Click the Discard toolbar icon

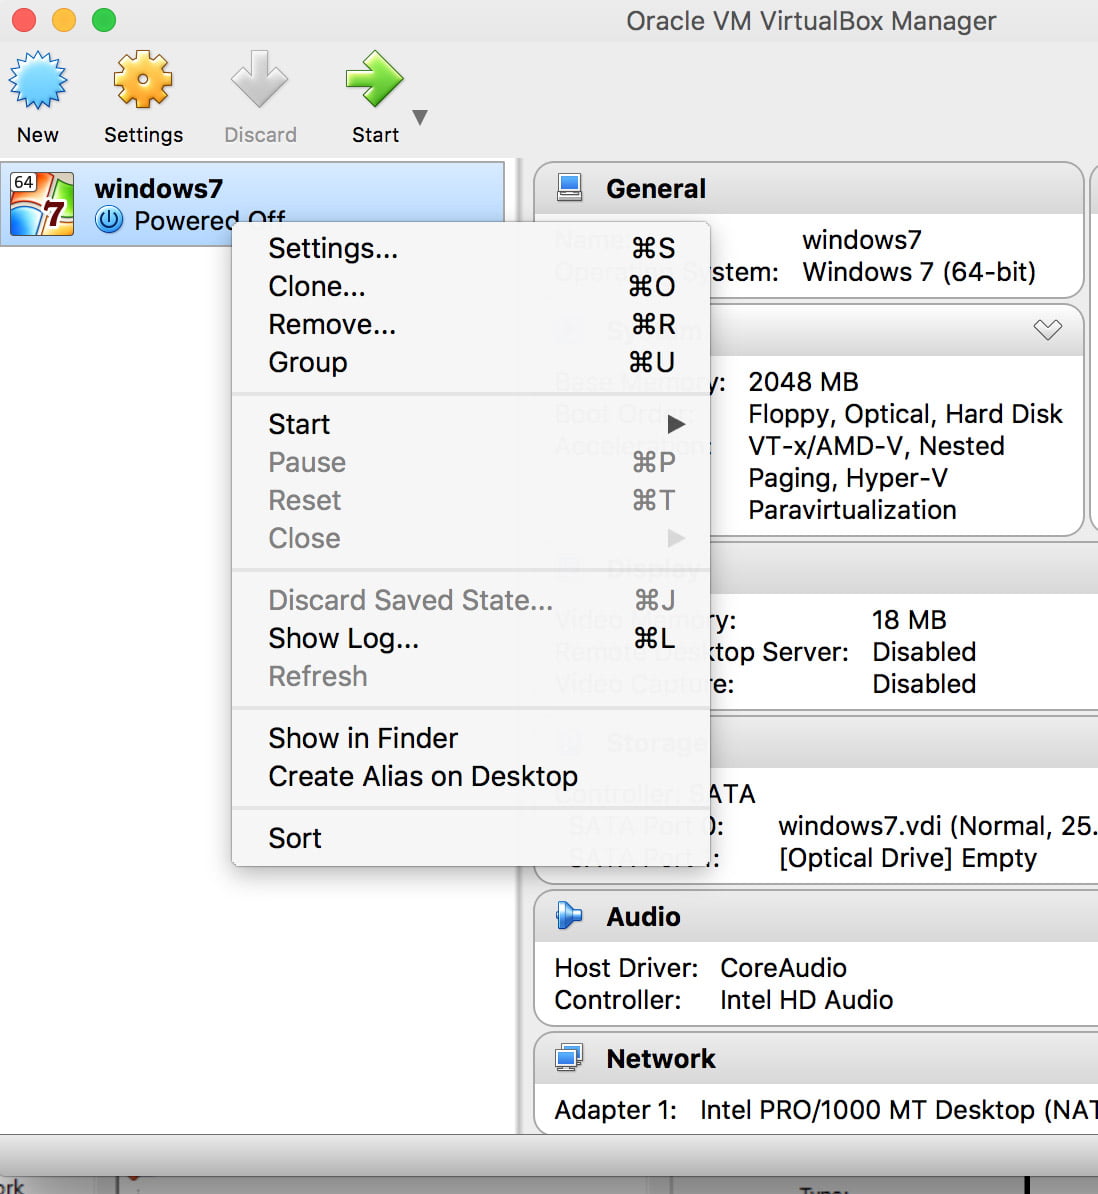[x=259, y=81]
